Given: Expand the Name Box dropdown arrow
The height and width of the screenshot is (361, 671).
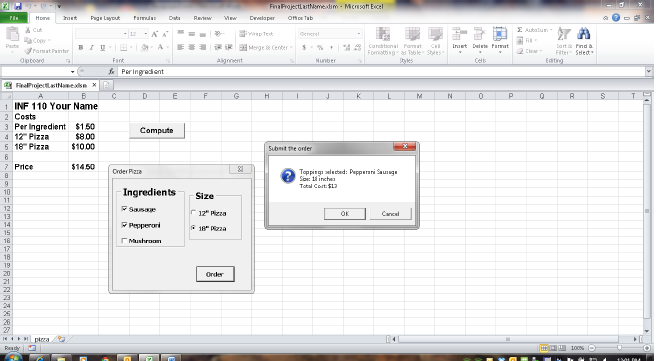Looking at the screenshot, I should pyautogui.click(x=72, y=72).
